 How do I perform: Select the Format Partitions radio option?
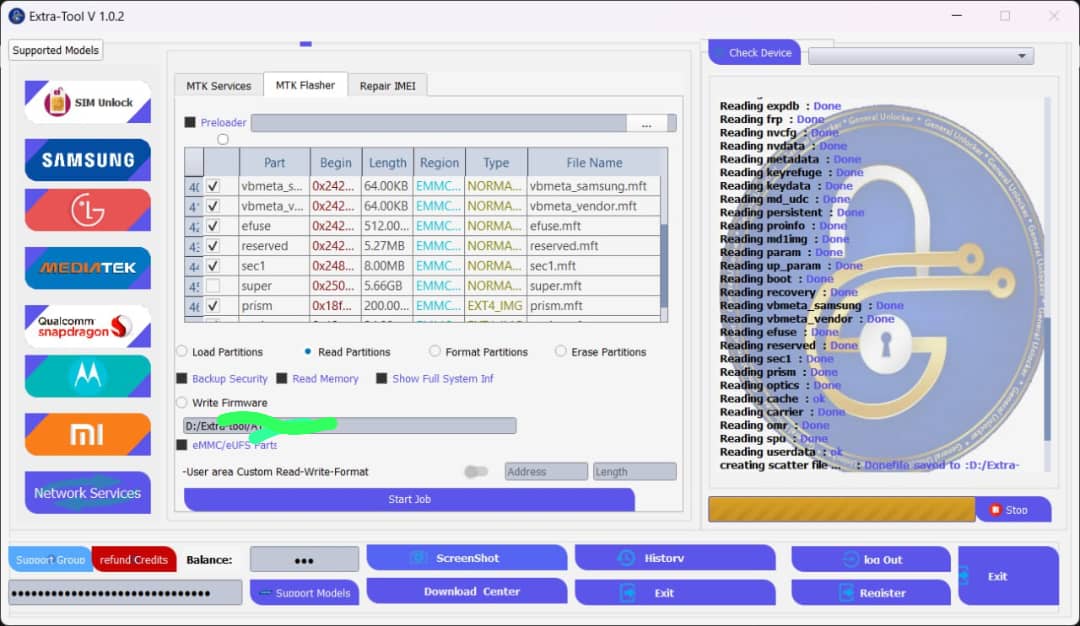point(435,352)
